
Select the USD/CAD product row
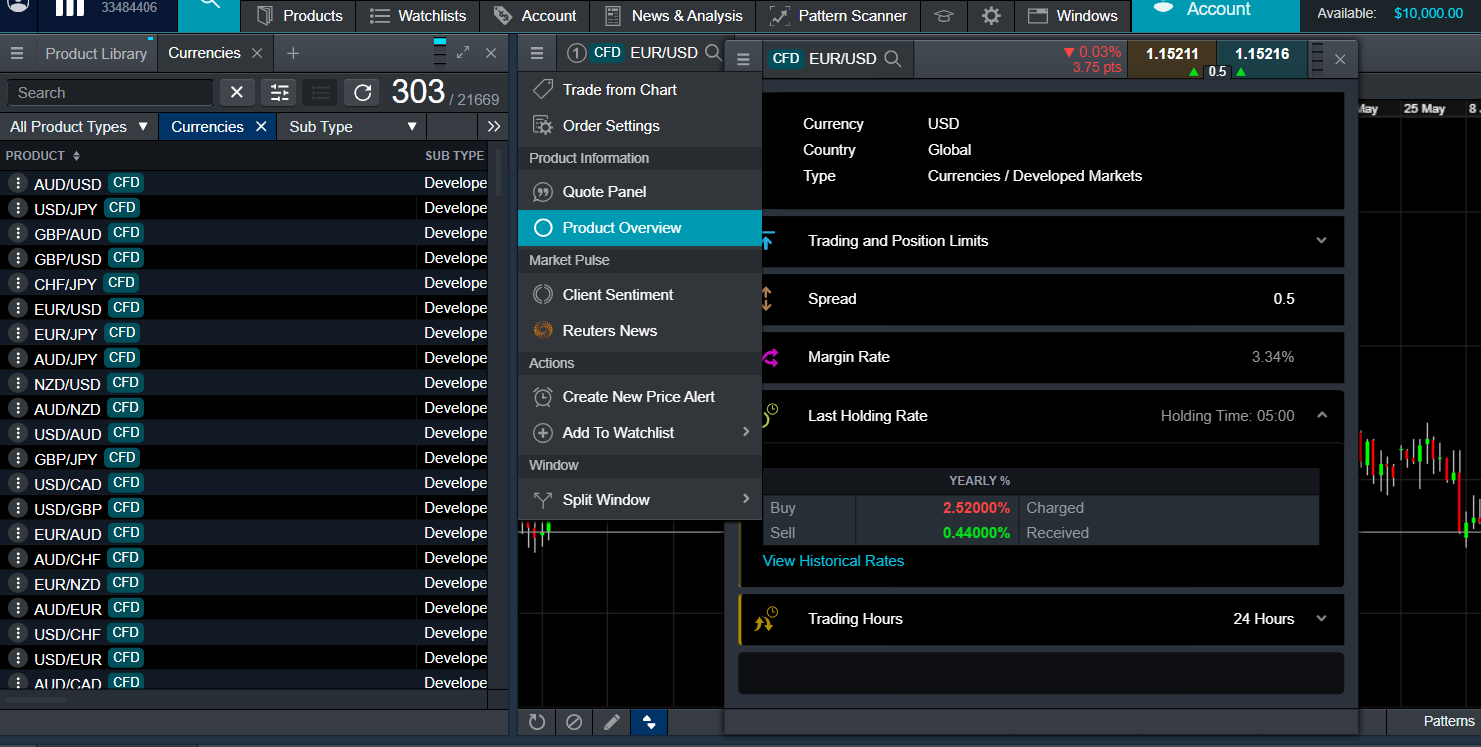point(245,483)
